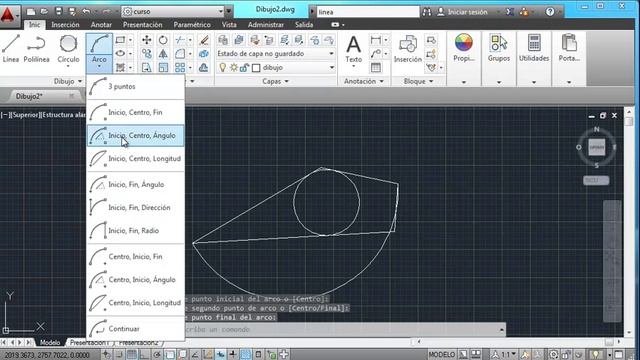Open the Paramétrico ribbon tab
The width and height of the screenshot is (640, 360).
tap(192, 24)
